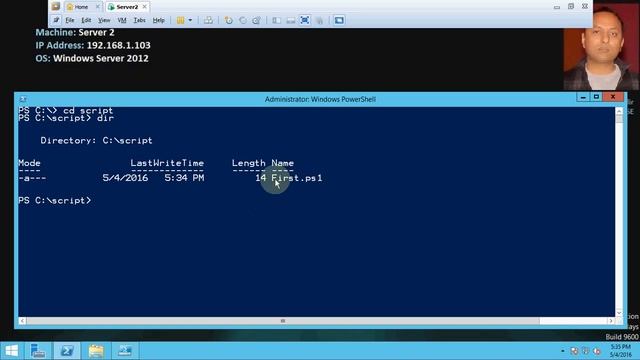Close the PowerShell window

[x=613, y=97]
